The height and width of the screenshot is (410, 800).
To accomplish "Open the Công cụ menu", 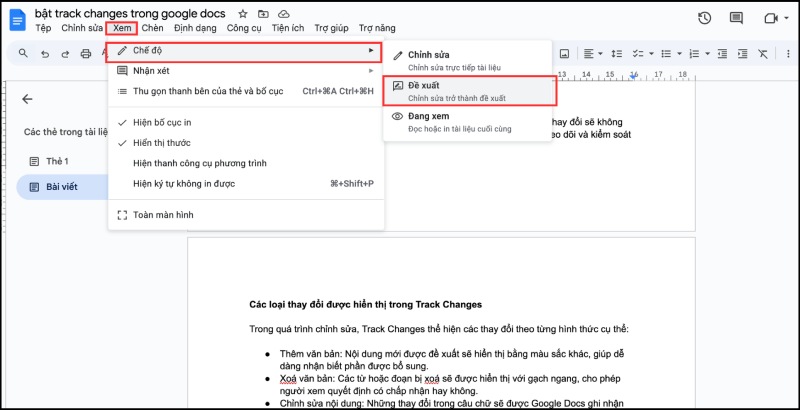I will pyautogui.click(x=244, y=28).
